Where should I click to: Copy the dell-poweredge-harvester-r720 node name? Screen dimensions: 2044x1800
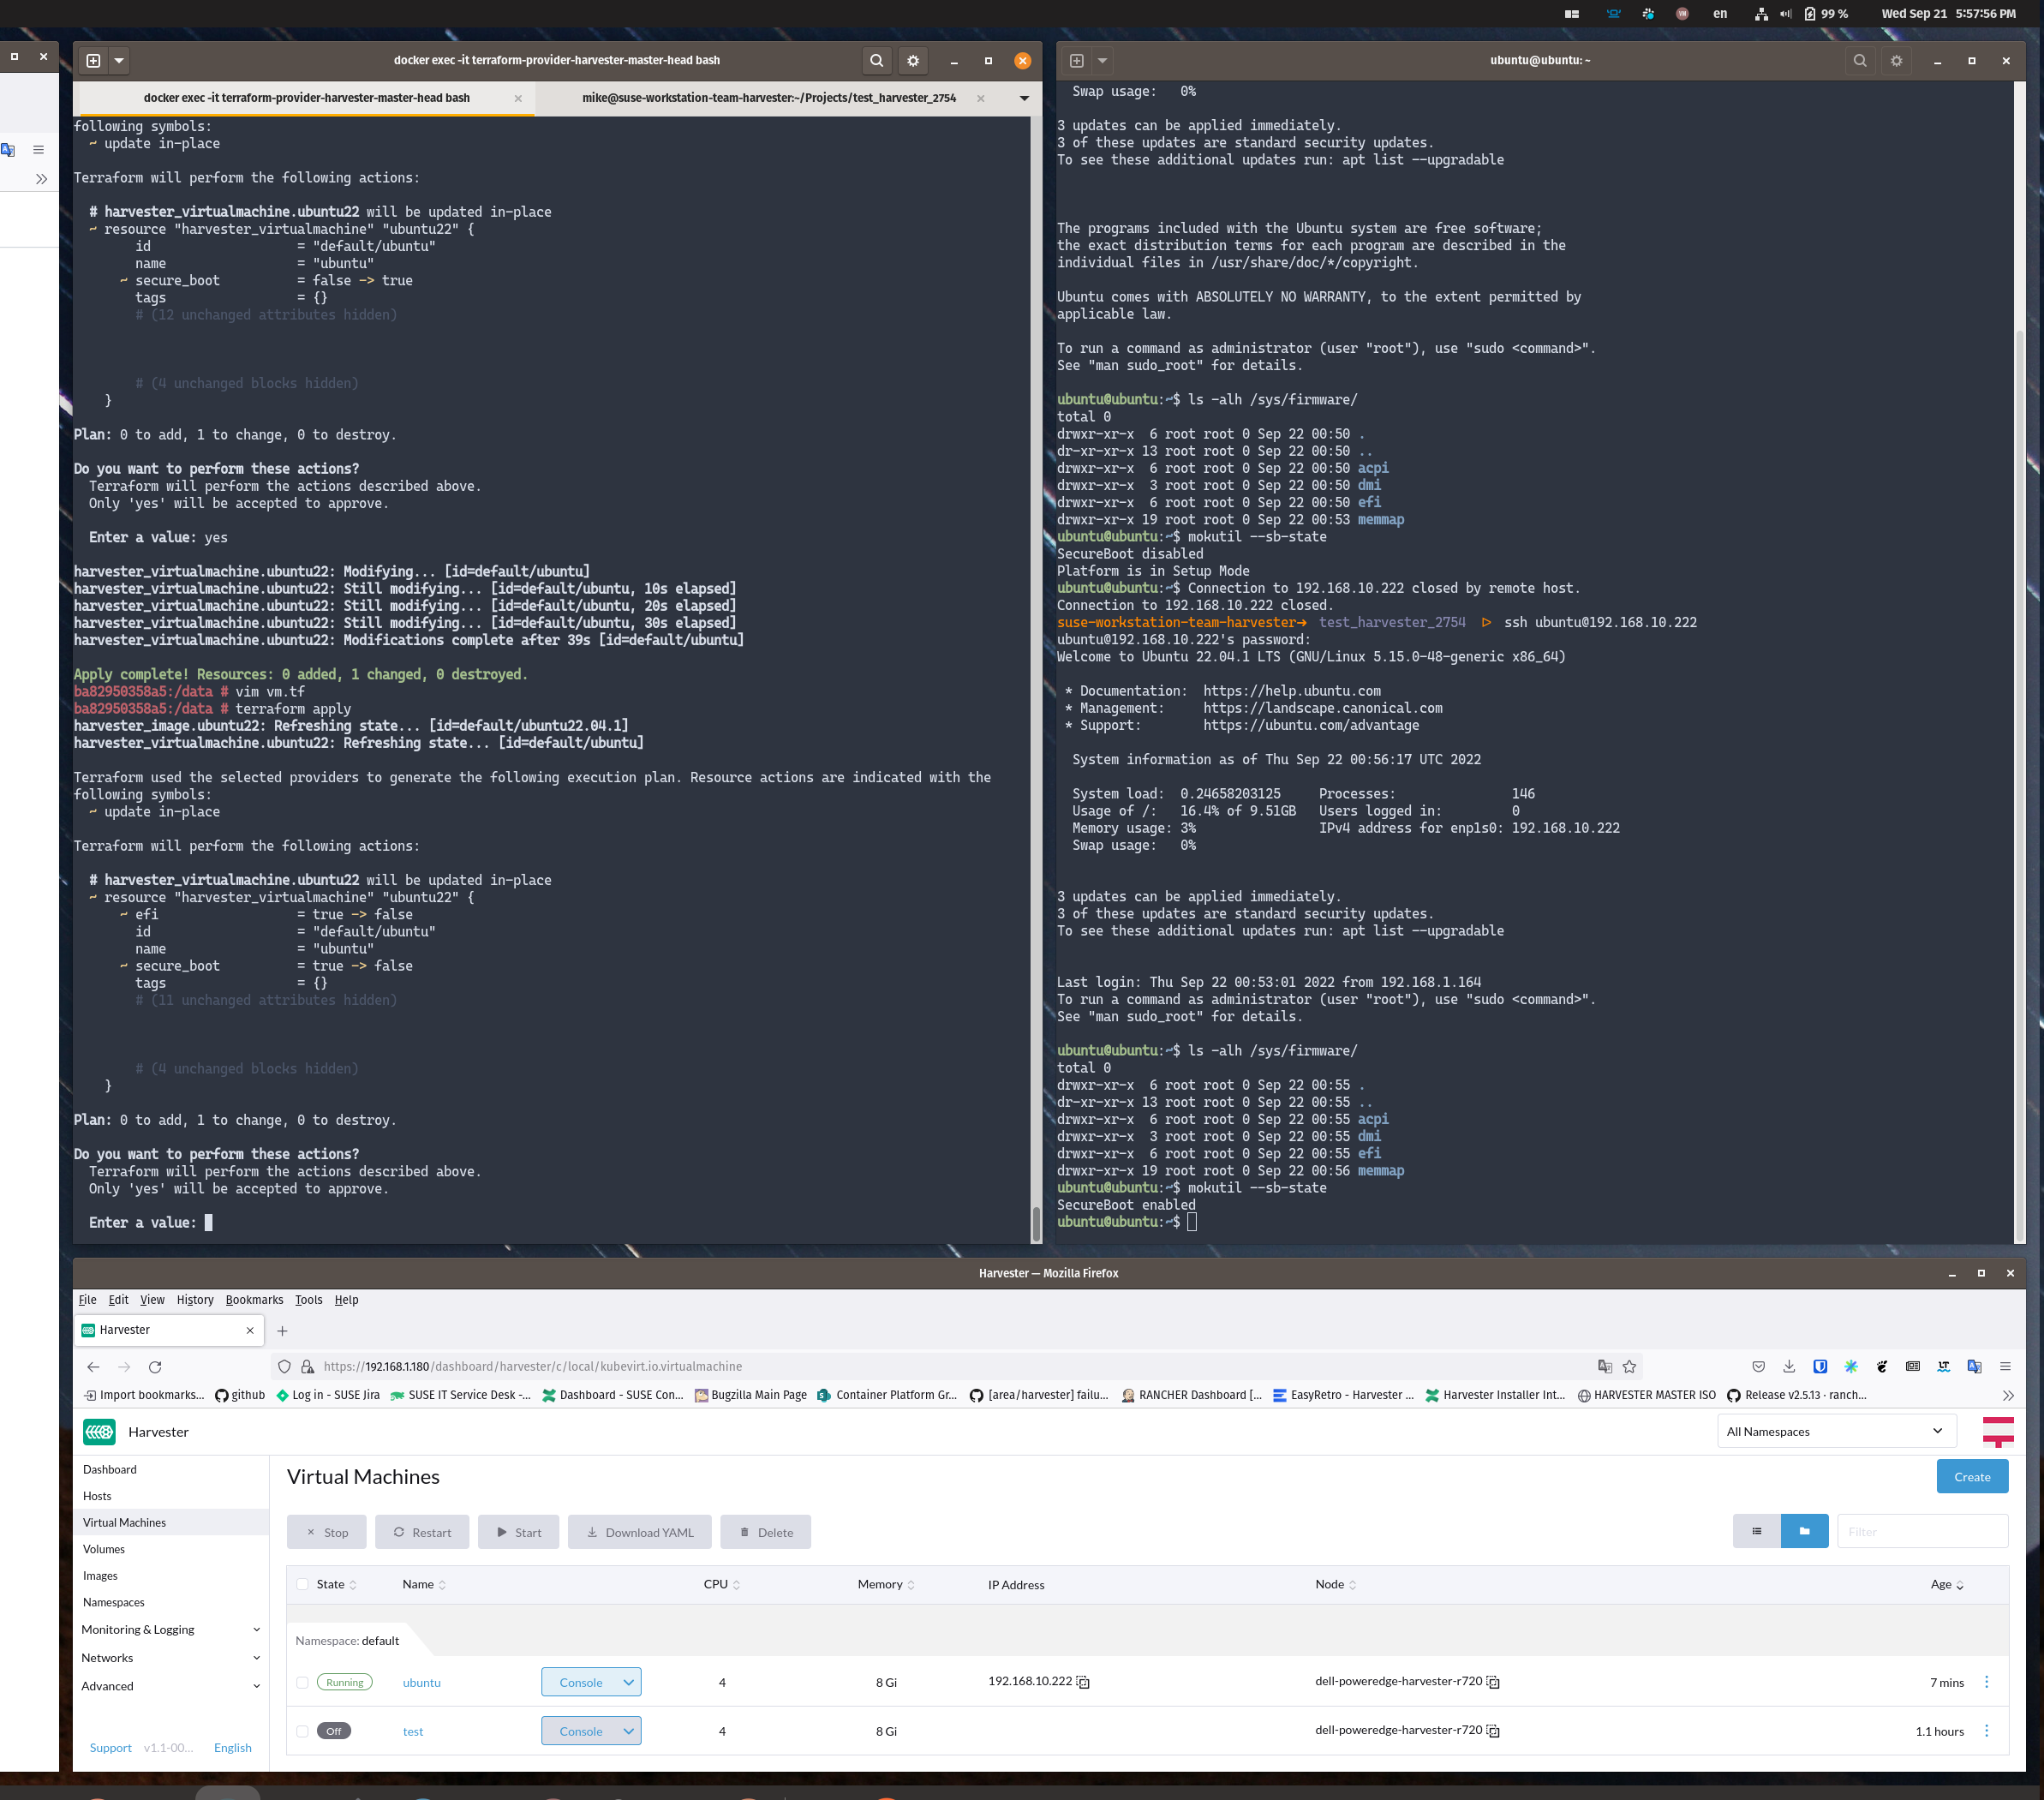(x=1492, y=1682)
